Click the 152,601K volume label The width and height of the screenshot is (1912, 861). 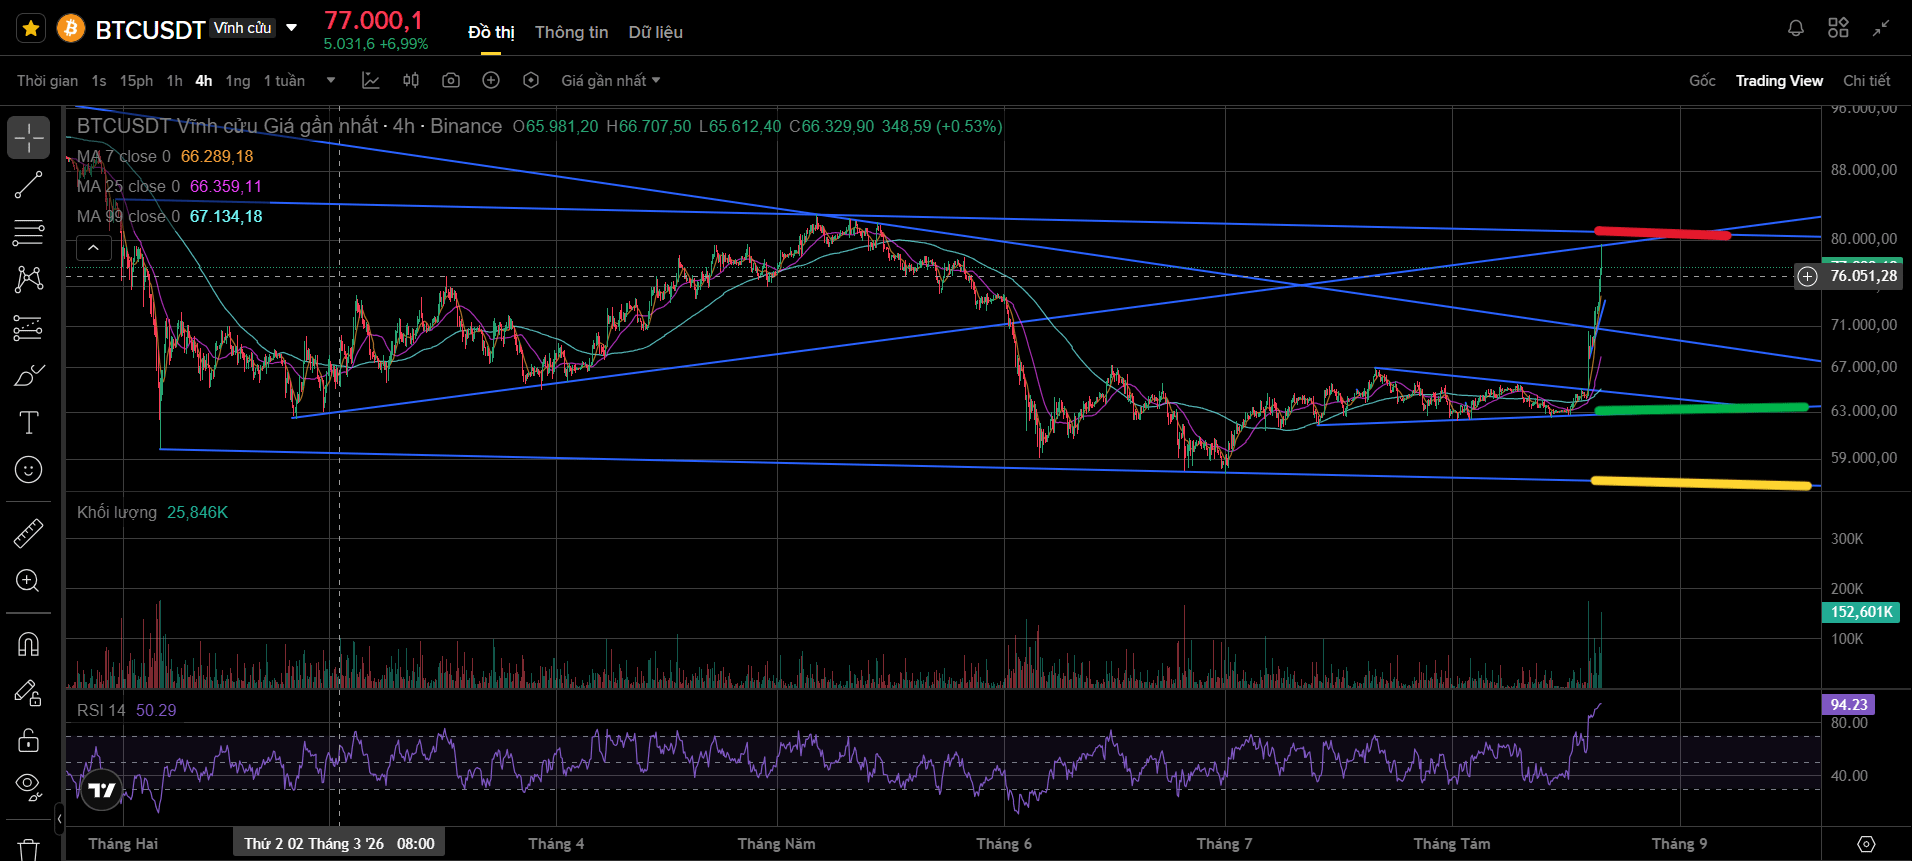[1861, 613]
